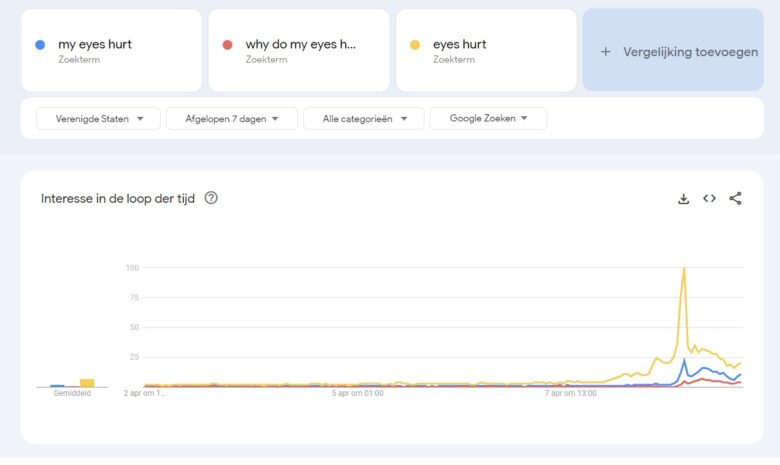Viewport: 780px width, 465px height.
Task: Select the "why do my eyes h..." term text
Action: pyautogui.click(x=300, y=44)
